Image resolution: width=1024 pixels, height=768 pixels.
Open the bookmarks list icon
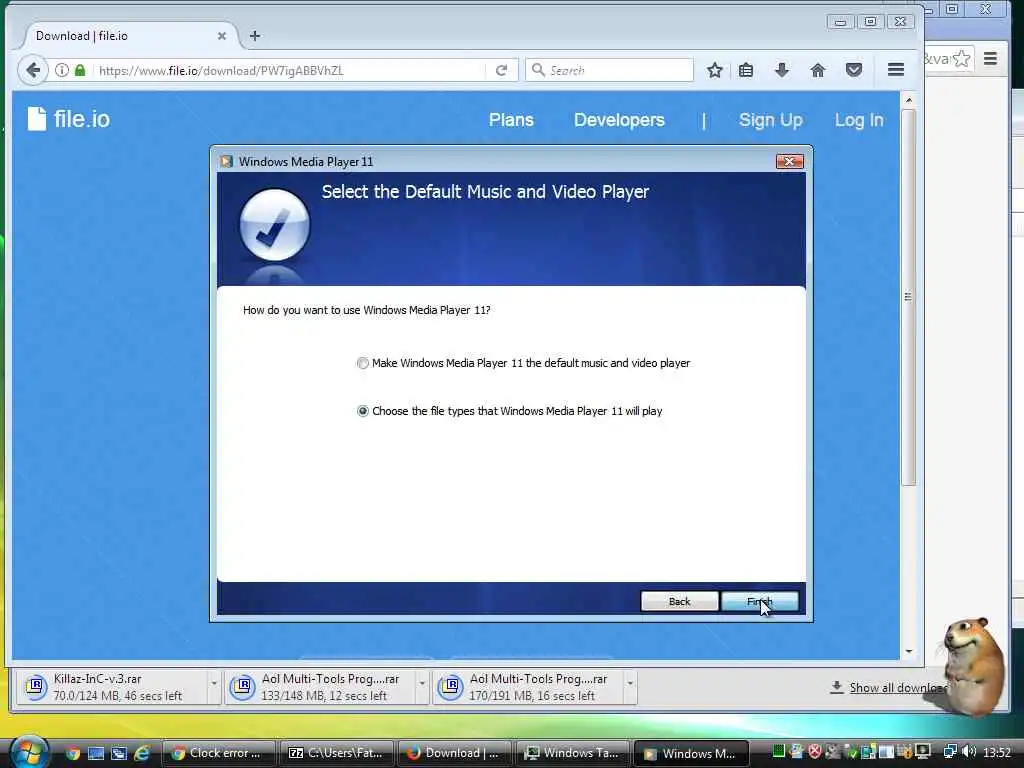click(x=746, y=70)
